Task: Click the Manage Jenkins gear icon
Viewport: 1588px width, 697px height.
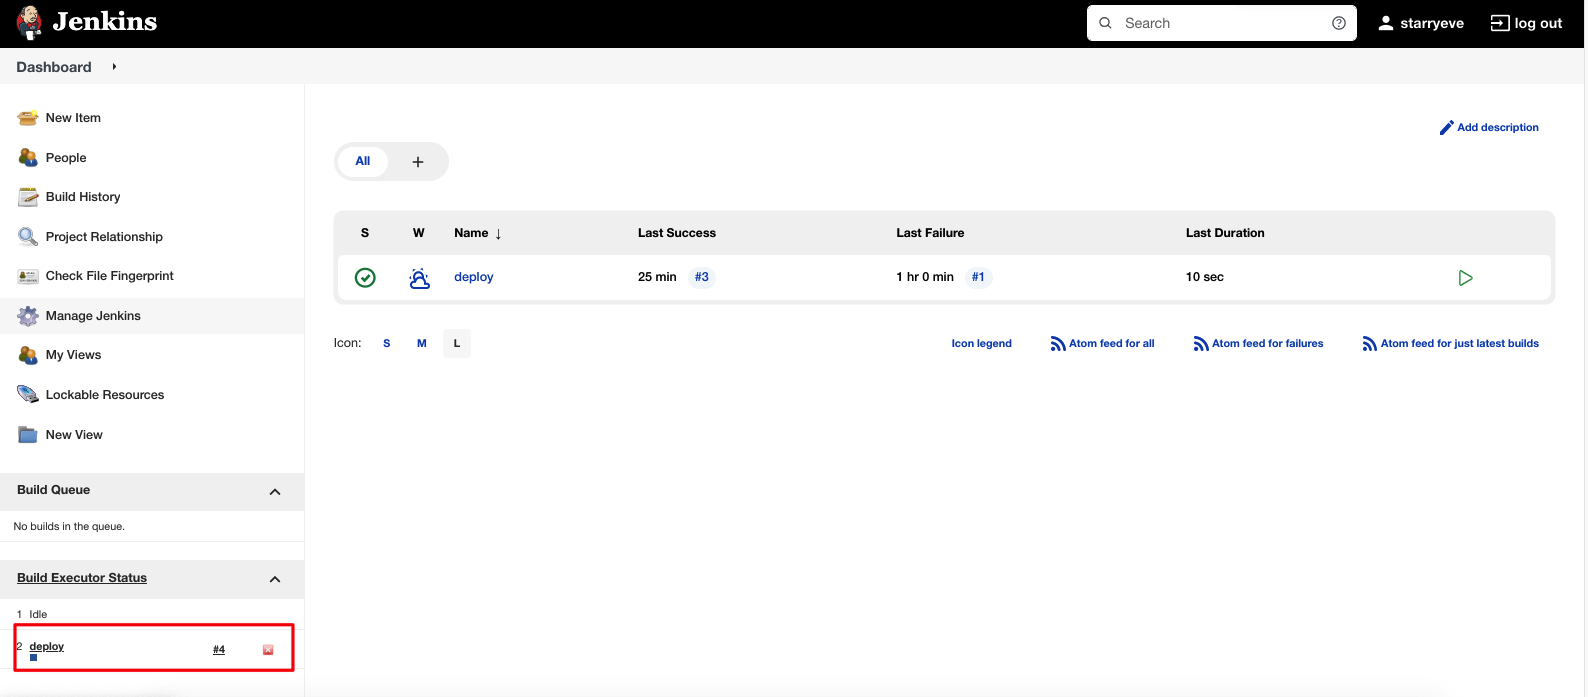Action: [28, 316]
